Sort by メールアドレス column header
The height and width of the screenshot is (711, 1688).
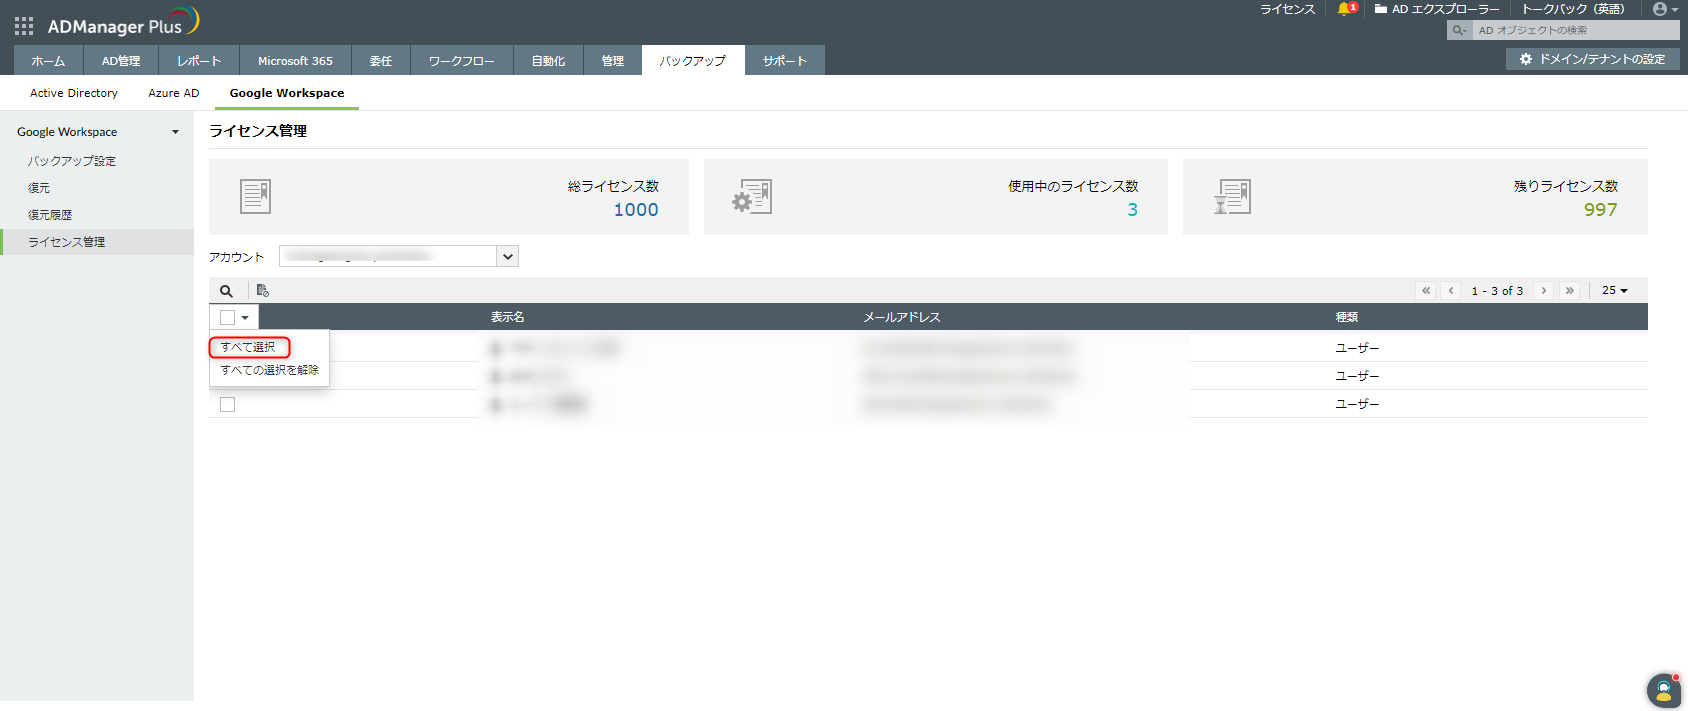pos(902,317)
